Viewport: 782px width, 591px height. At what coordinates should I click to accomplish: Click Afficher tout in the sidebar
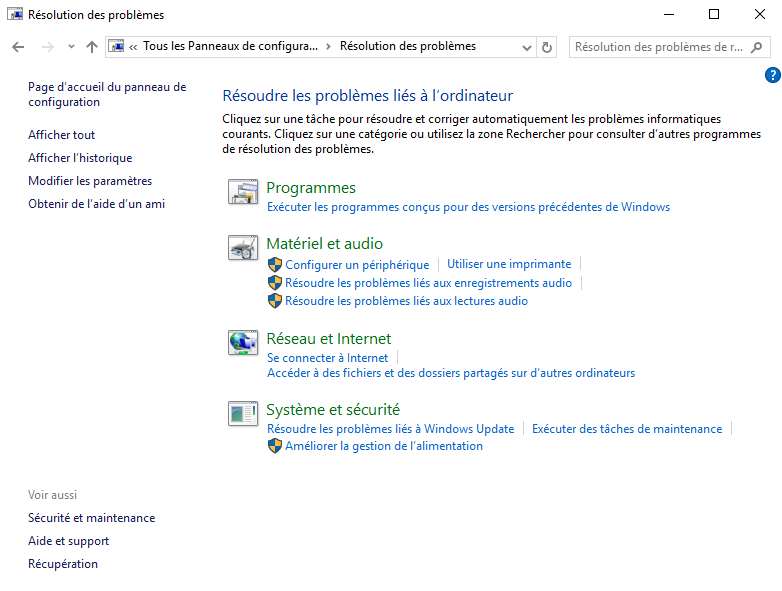tap(61, 135)
